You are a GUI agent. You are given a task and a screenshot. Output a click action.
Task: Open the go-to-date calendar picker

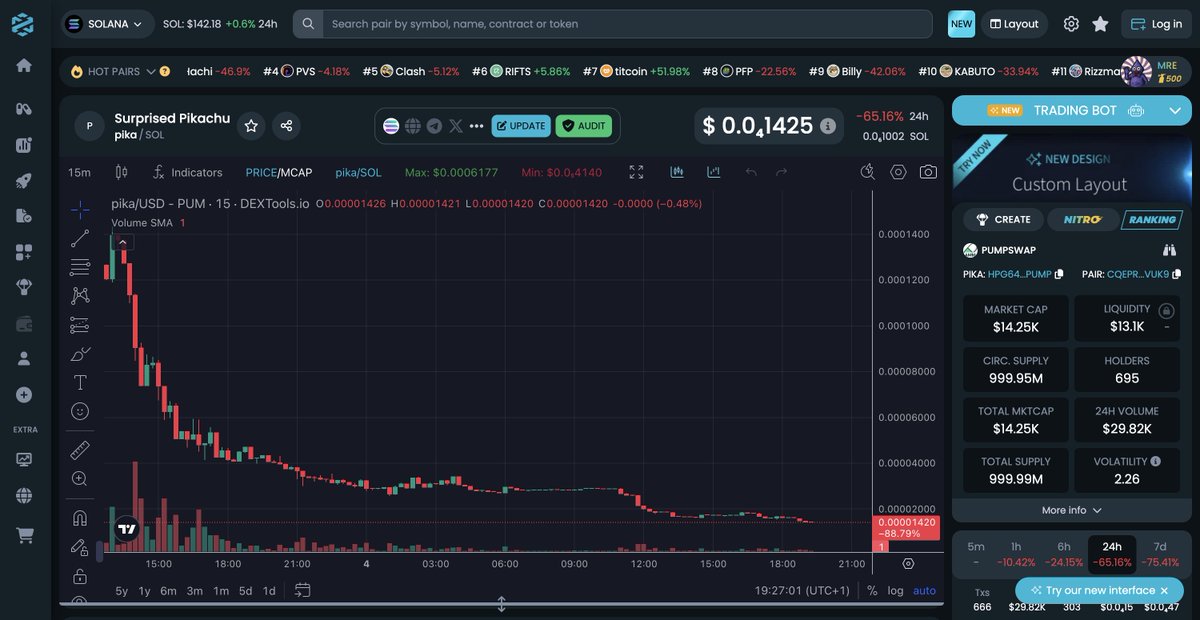(x=303, y=590)
